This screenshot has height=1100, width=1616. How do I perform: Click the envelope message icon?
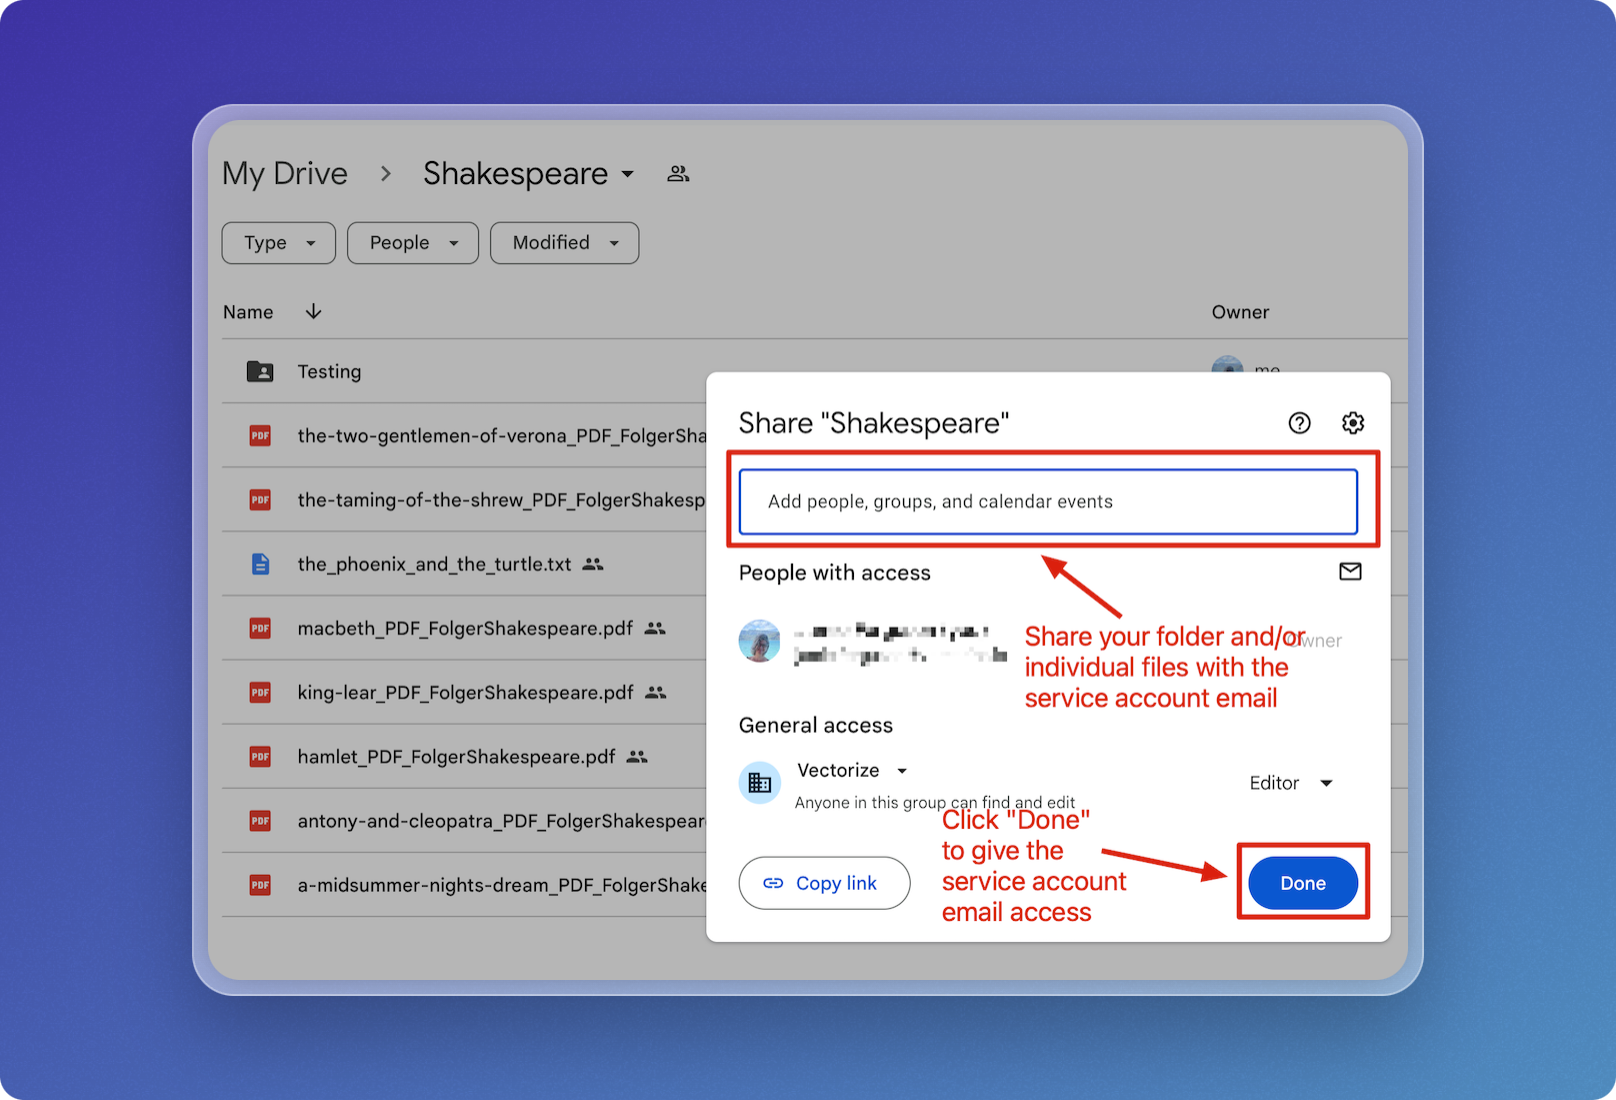[1350, 571]
